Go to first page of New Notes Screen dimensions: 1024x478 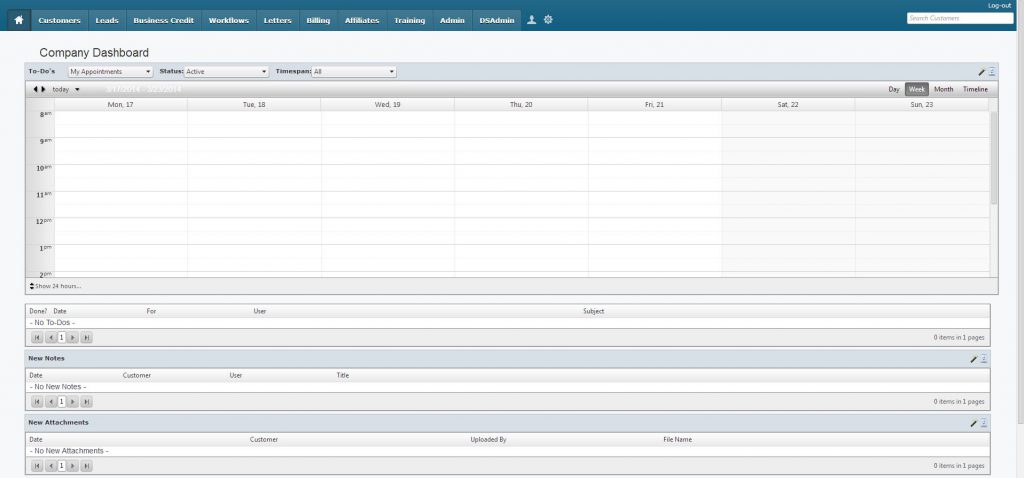[37, 401]
